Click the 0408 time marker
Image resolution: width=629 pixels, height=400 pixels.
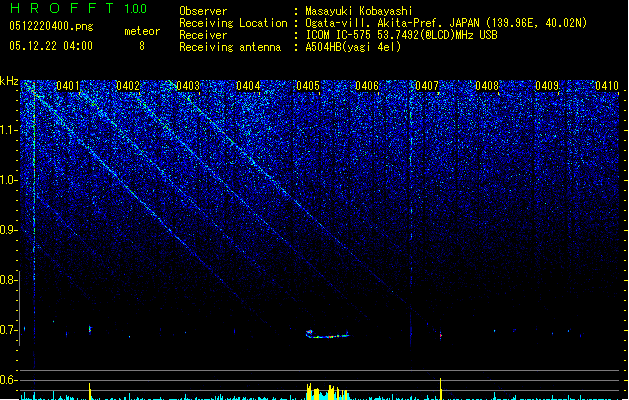[487, 86]
